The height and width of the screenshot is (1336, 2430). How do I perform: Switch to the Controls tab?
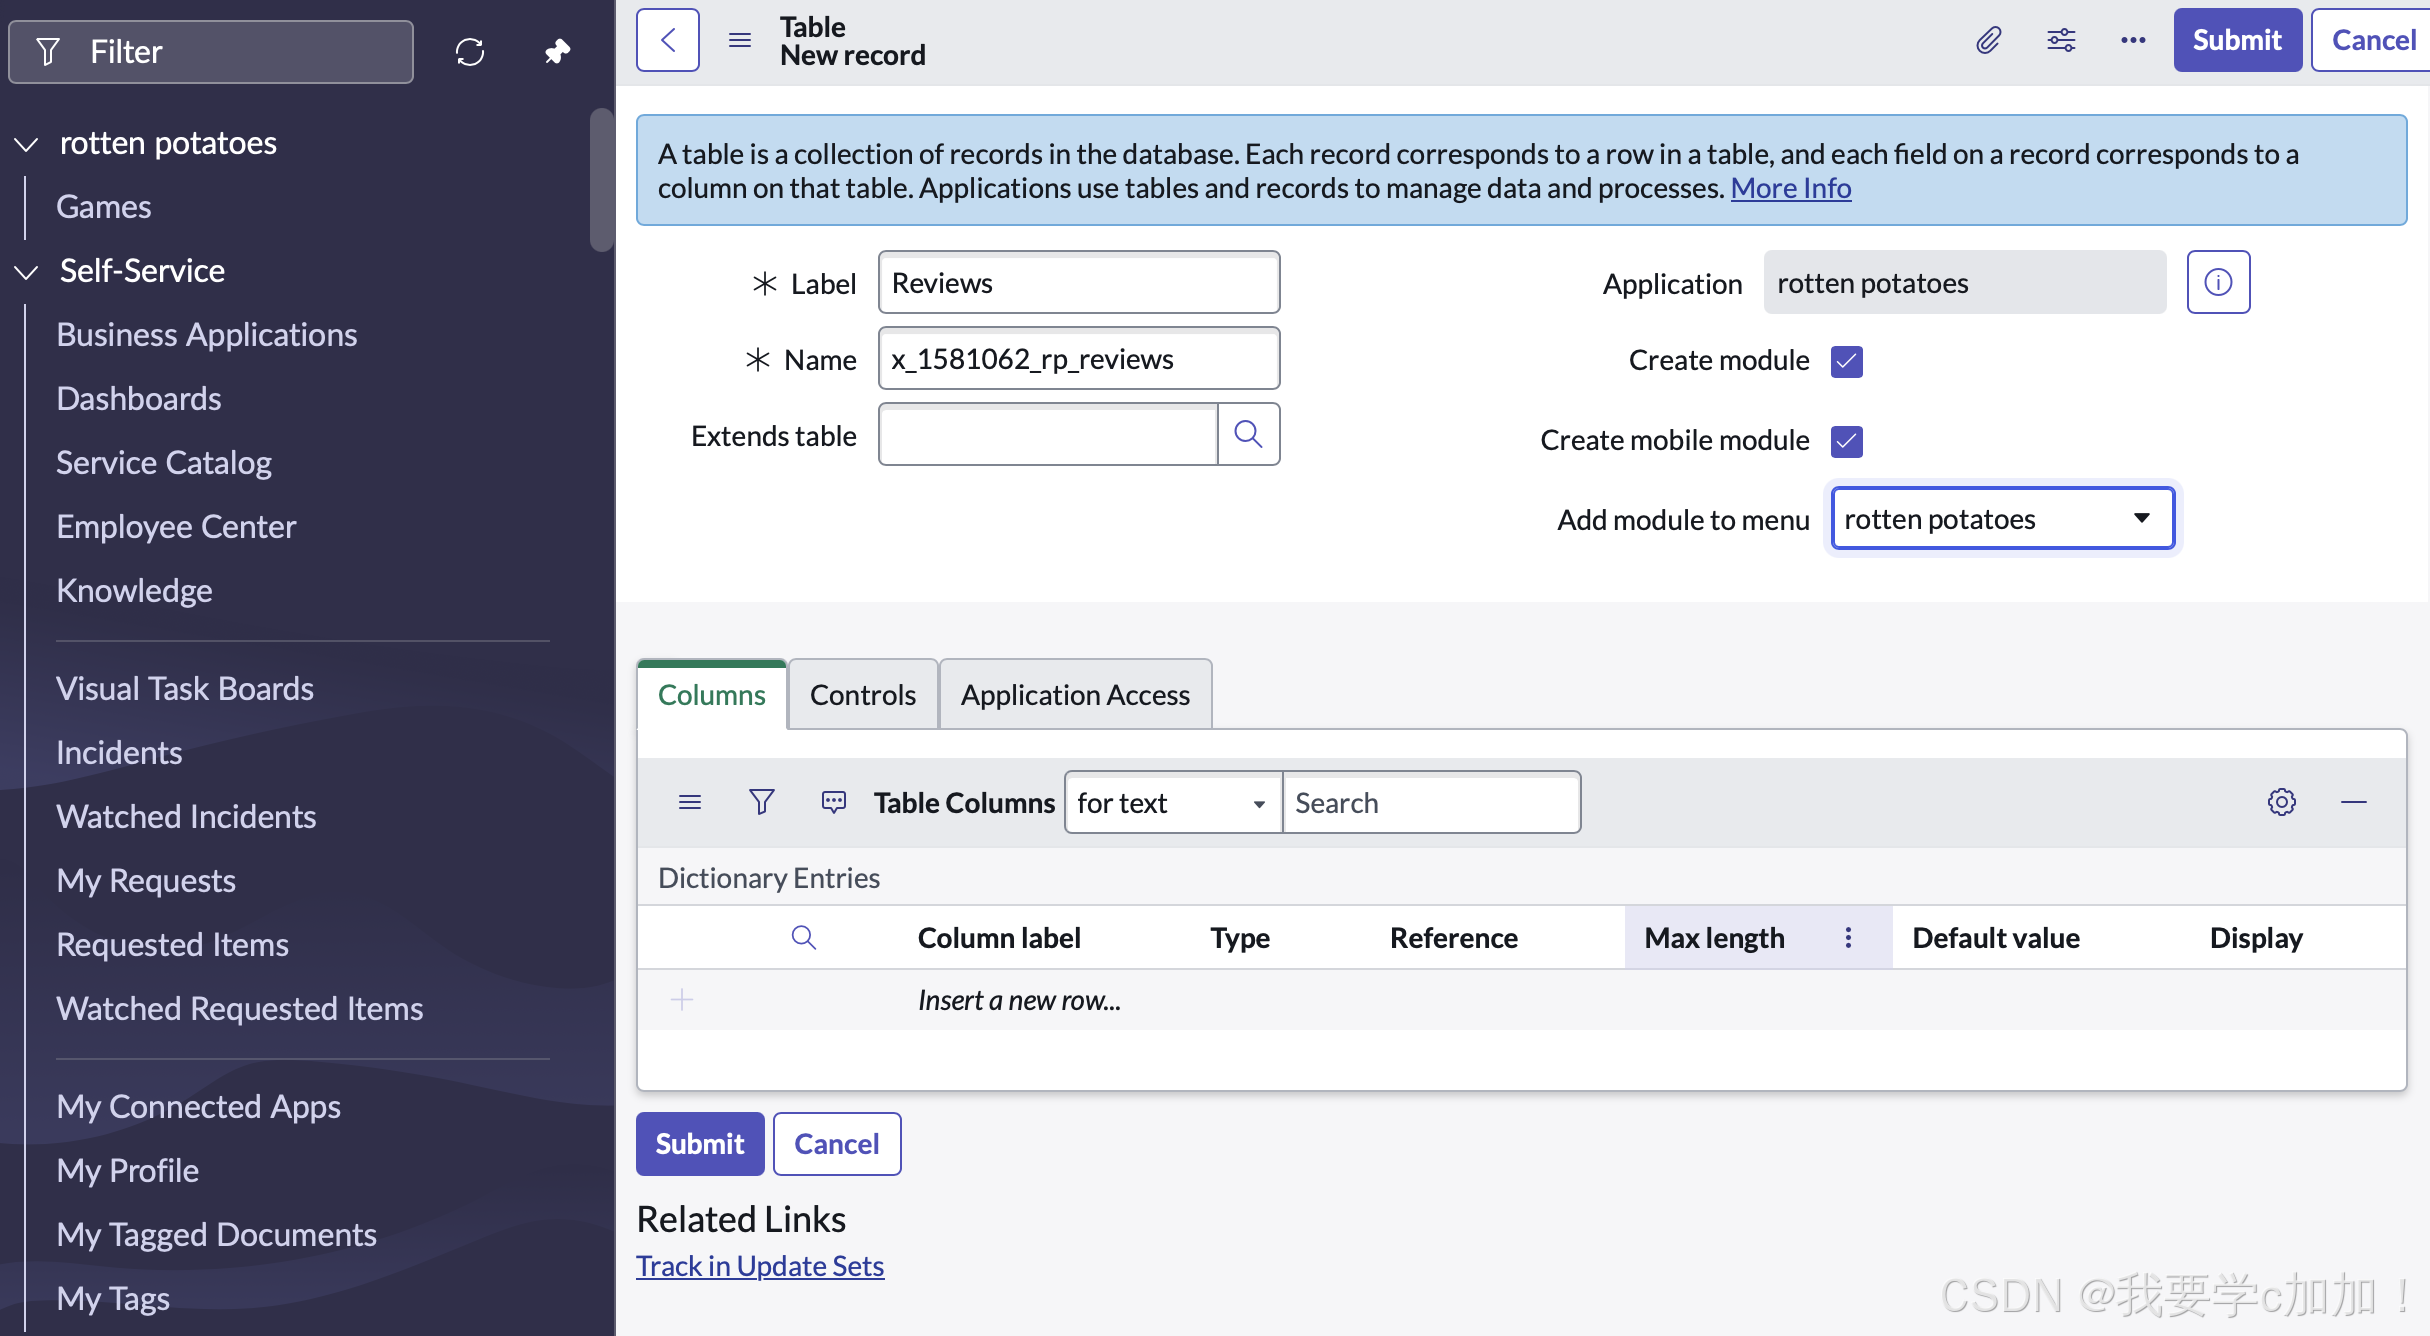862,695
